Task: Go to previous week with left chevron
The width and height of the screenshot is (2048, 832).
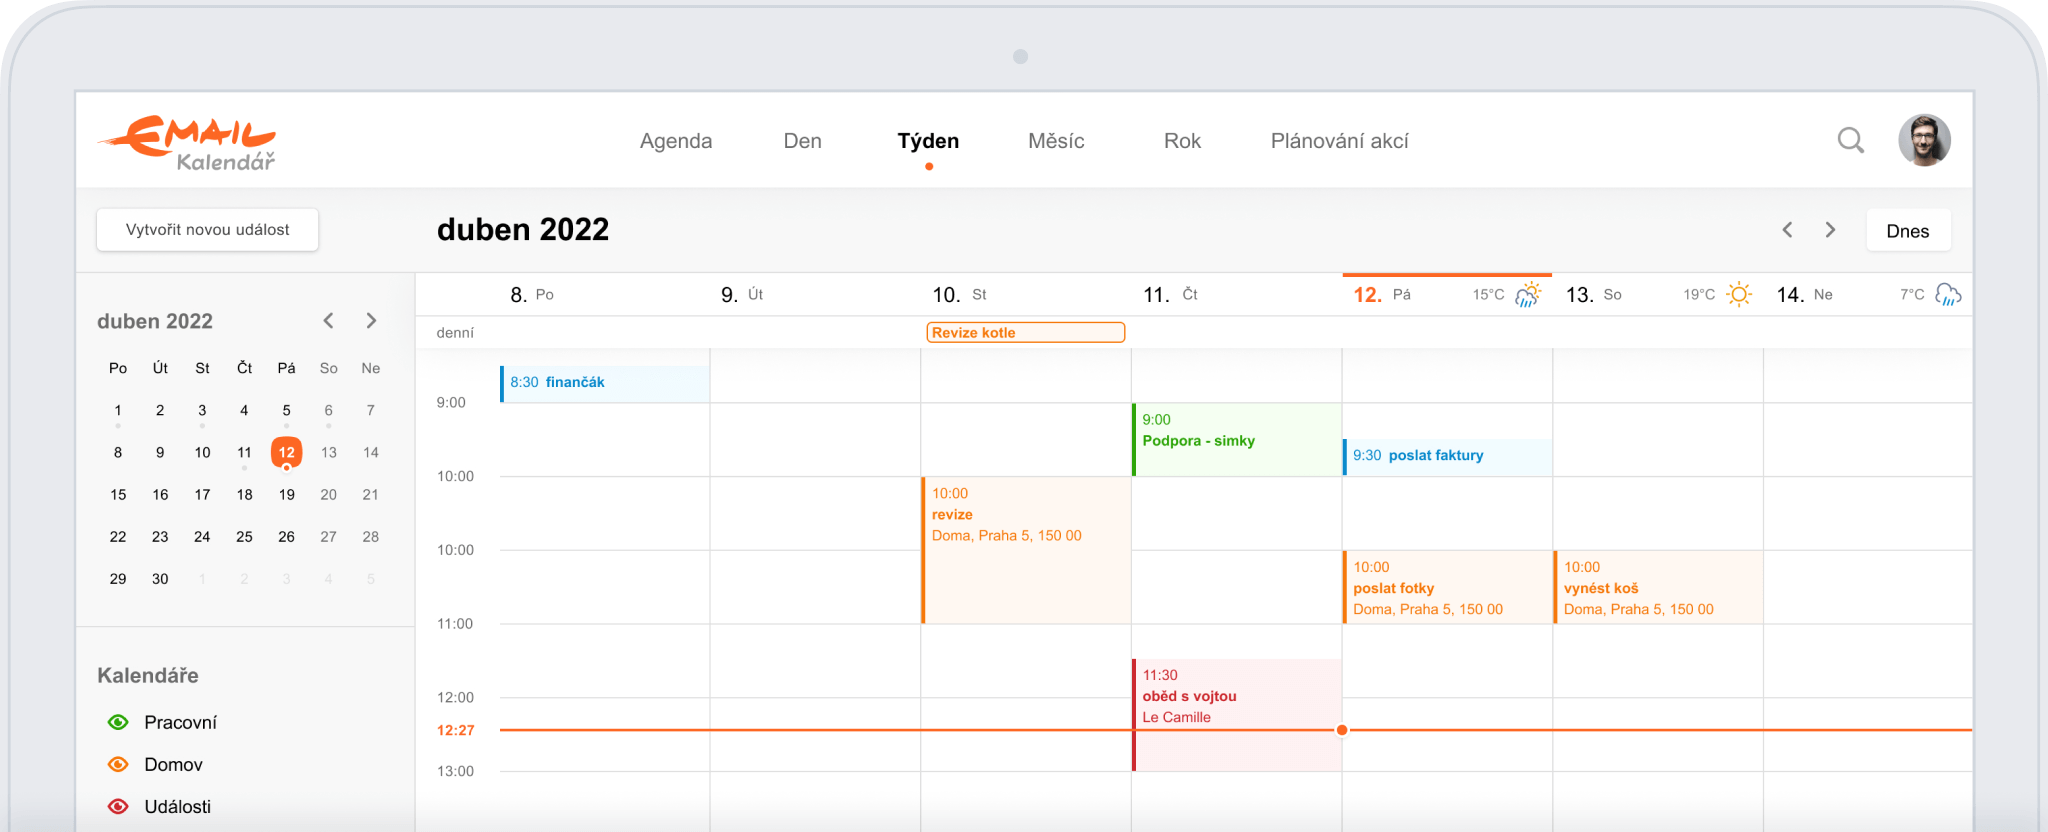Action: pos(1787,230)
